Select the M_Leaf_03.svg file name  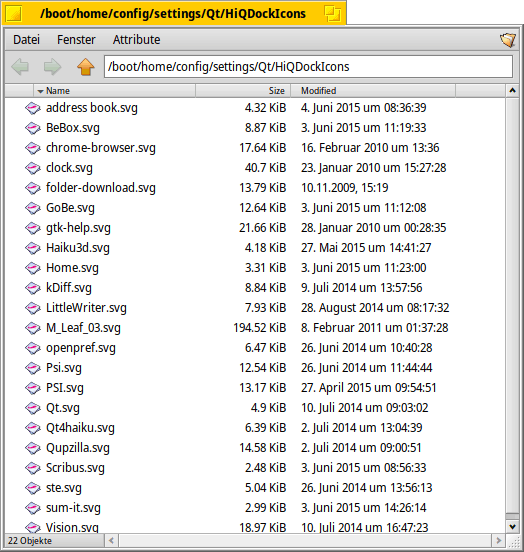tap(83, 328)
